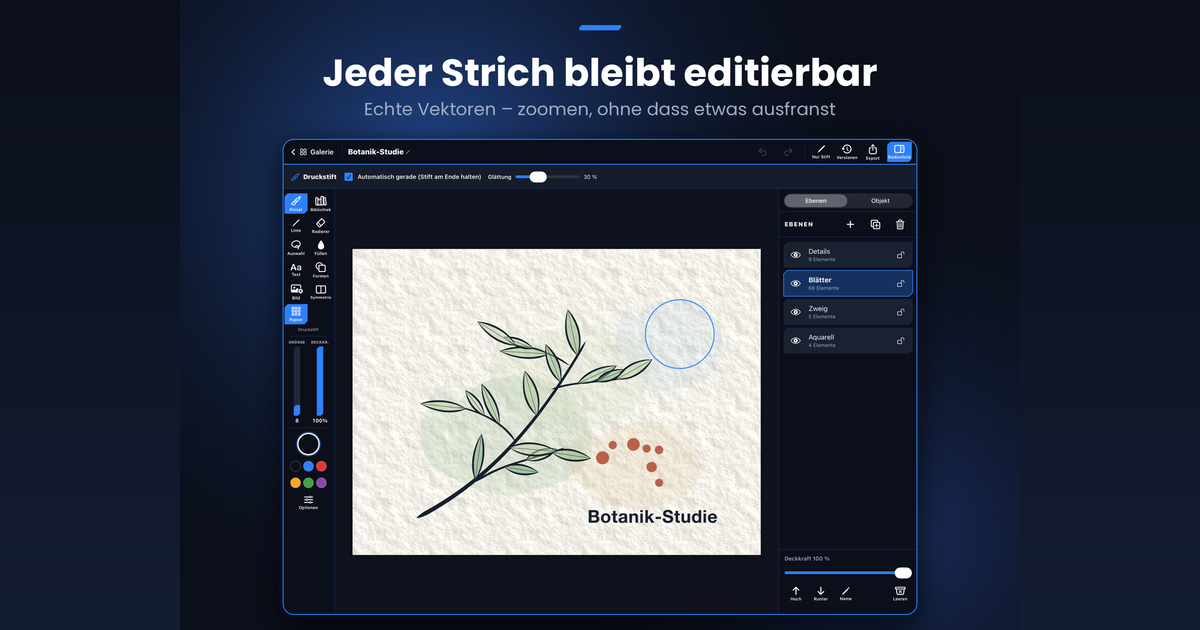Delete the layer with trash icon
Screen dimensions: 1200x630
[900, 225]
